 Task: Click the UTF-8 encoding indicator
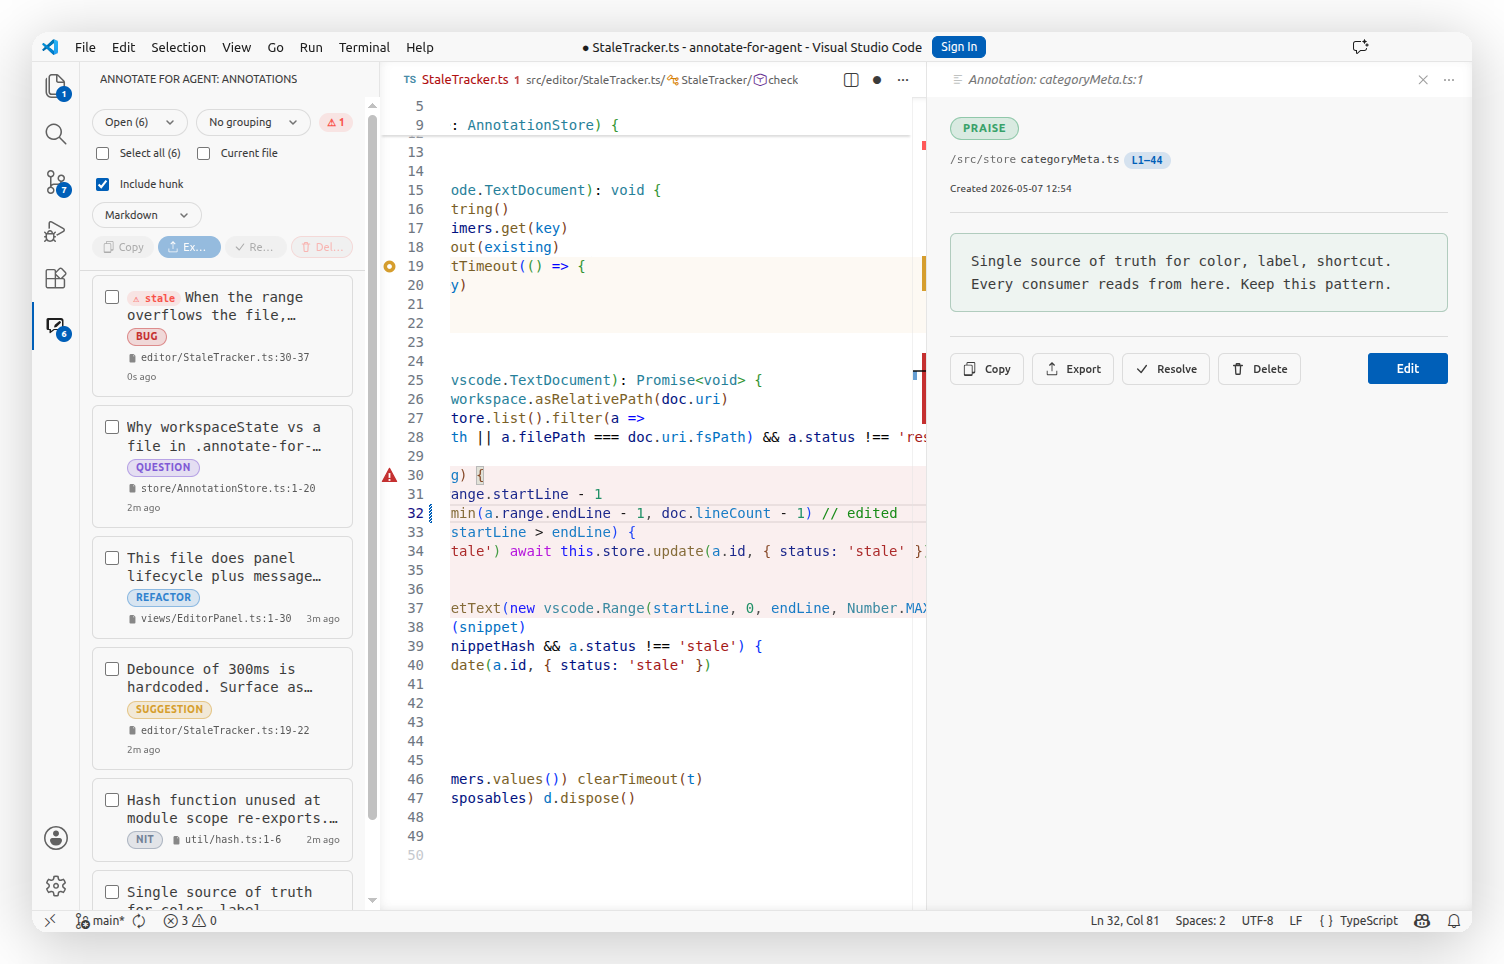[1257, 921]
